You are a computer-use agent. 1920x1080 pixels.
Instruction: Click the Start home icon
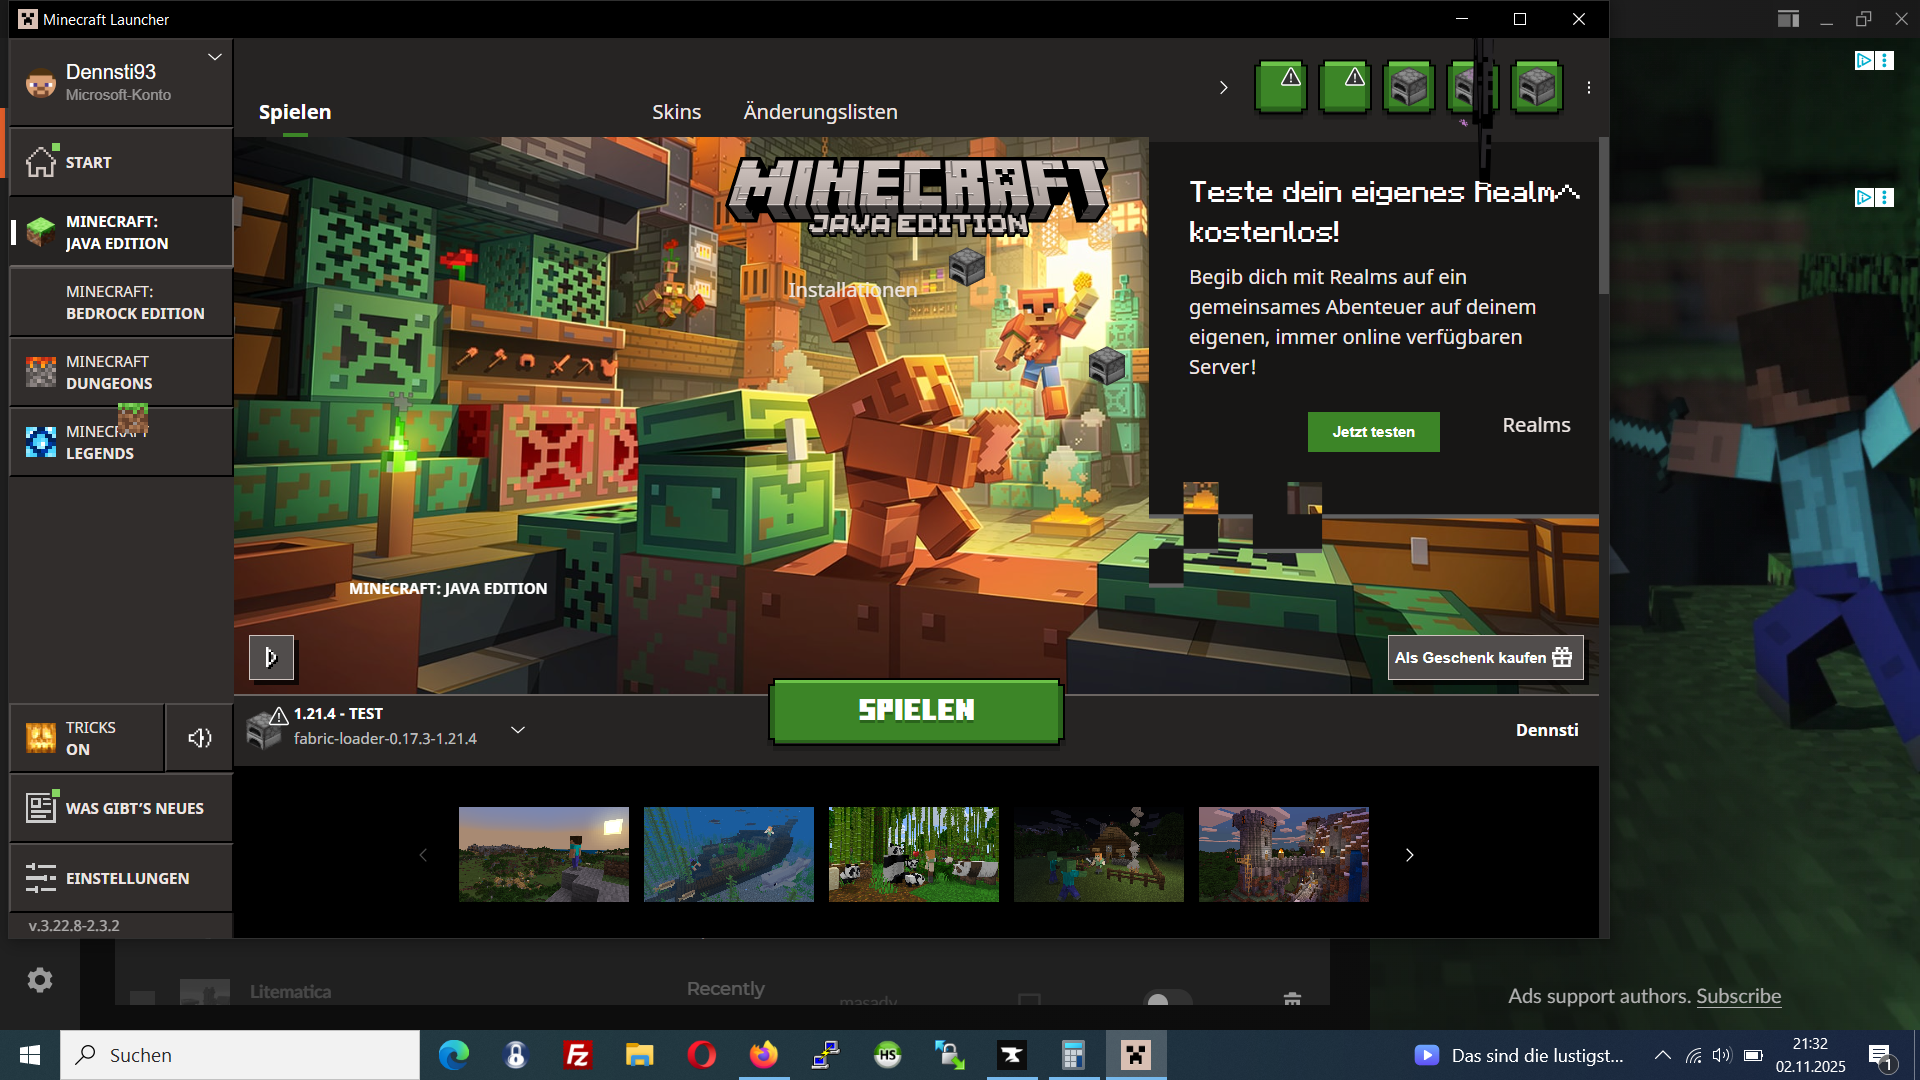41,162
